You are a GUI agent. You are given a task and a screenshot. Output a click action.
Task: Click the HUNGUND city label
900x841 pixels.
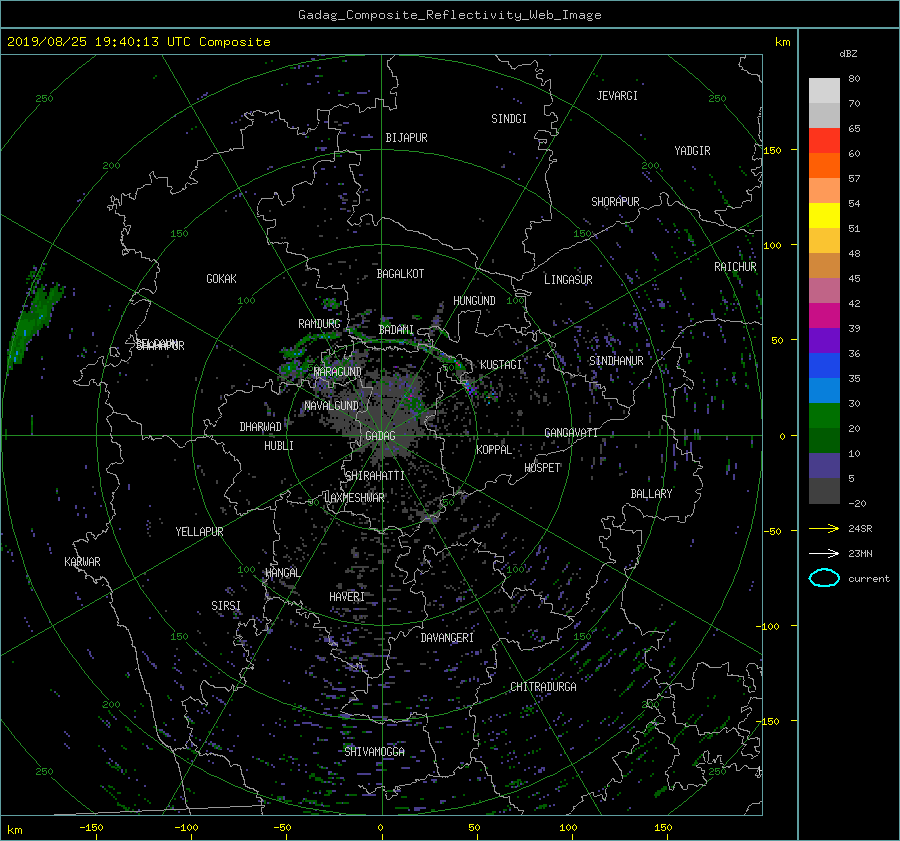(474, 301)
